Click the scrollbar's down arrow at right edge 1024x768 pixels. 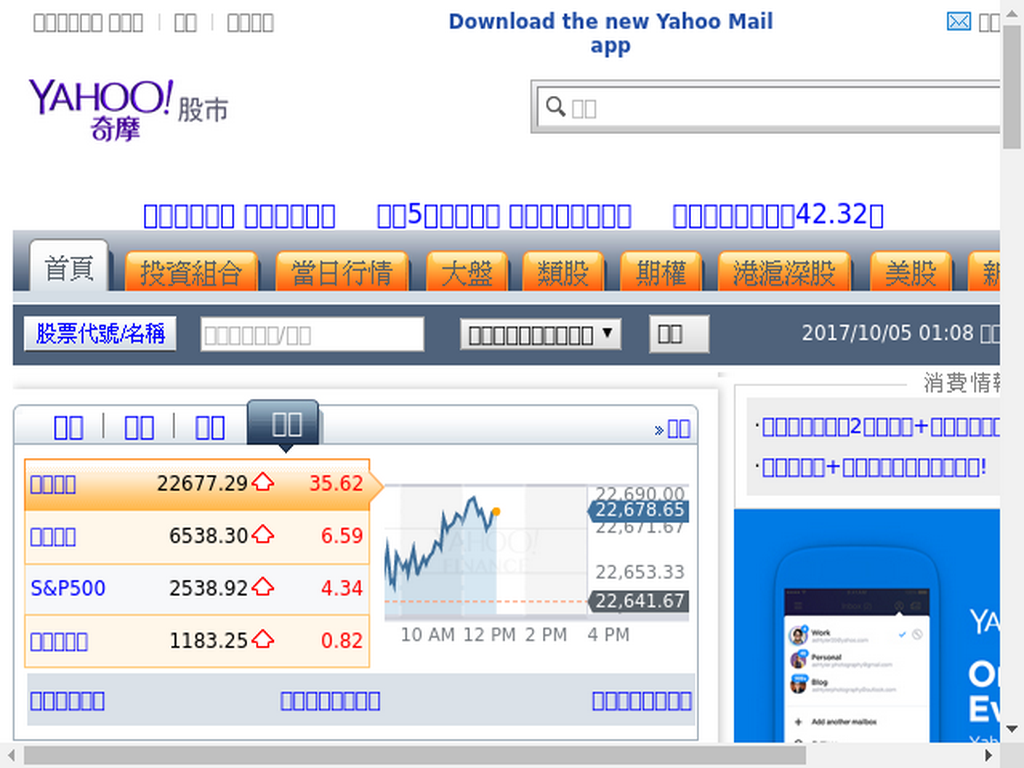click(1012, 729)
